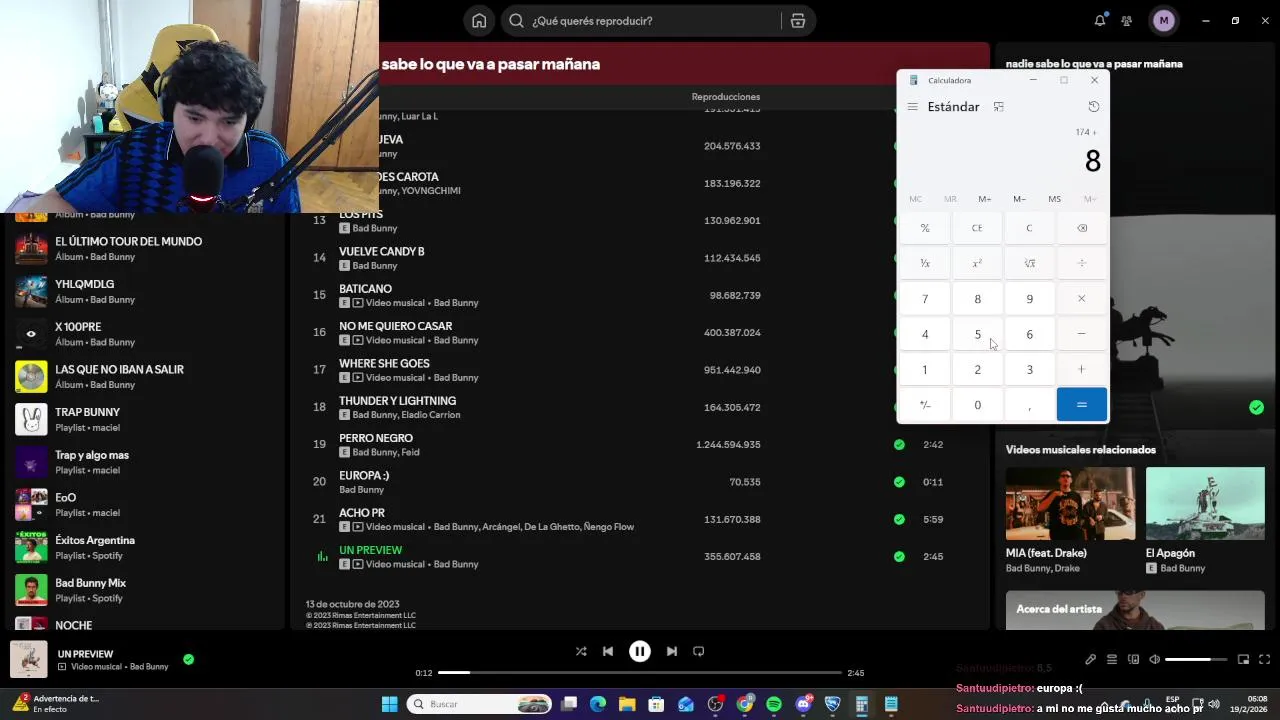Go to Spotify home
This screenshot has height=720, width=1280.
pos(479,21)
